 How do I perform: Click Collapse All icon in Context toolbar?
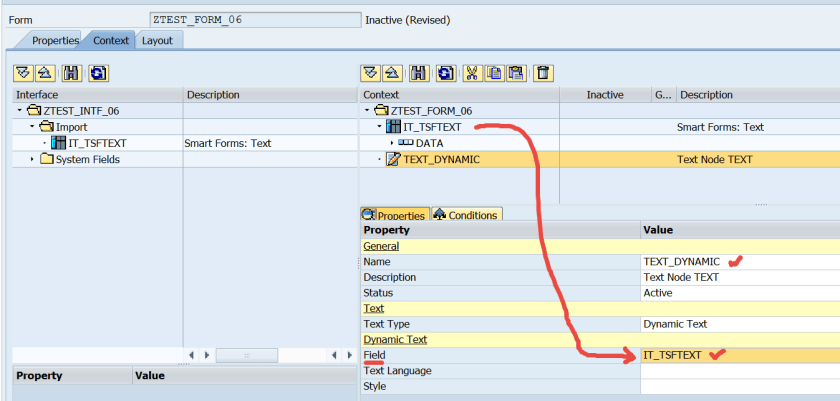(x=393, y=72)
